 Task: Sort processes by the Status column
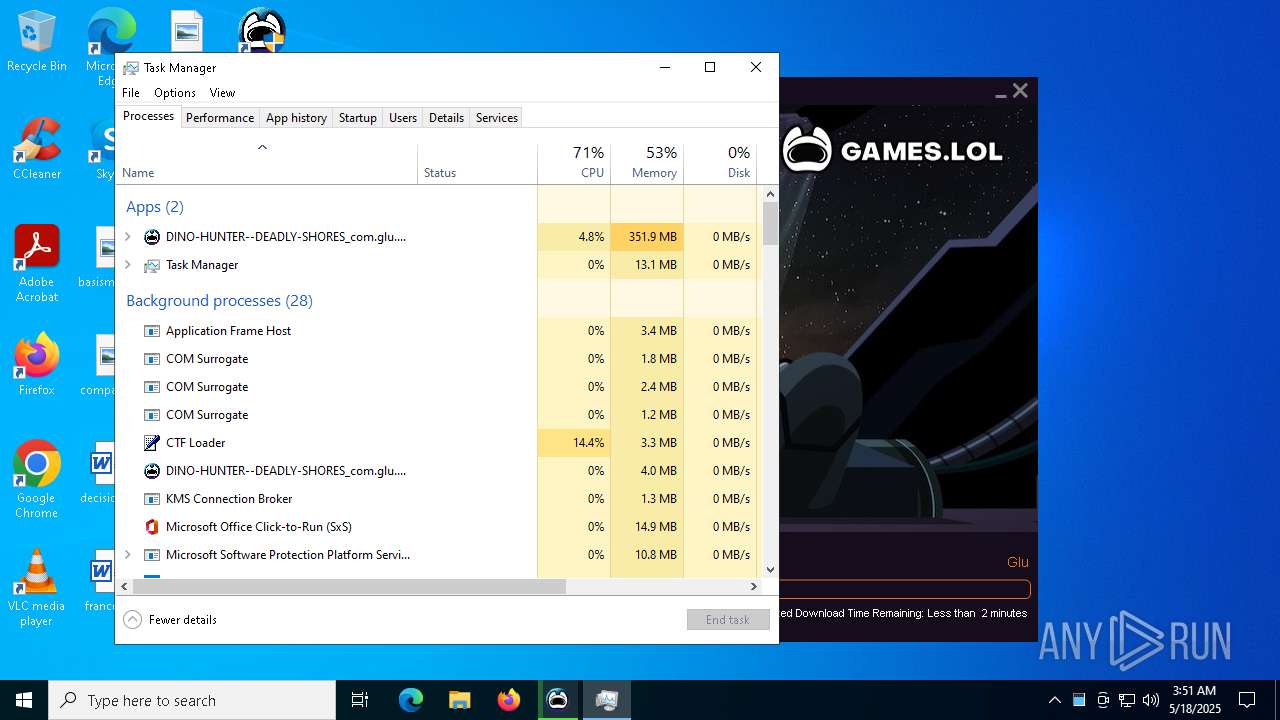pyautogui.click(x=477, y=164)
